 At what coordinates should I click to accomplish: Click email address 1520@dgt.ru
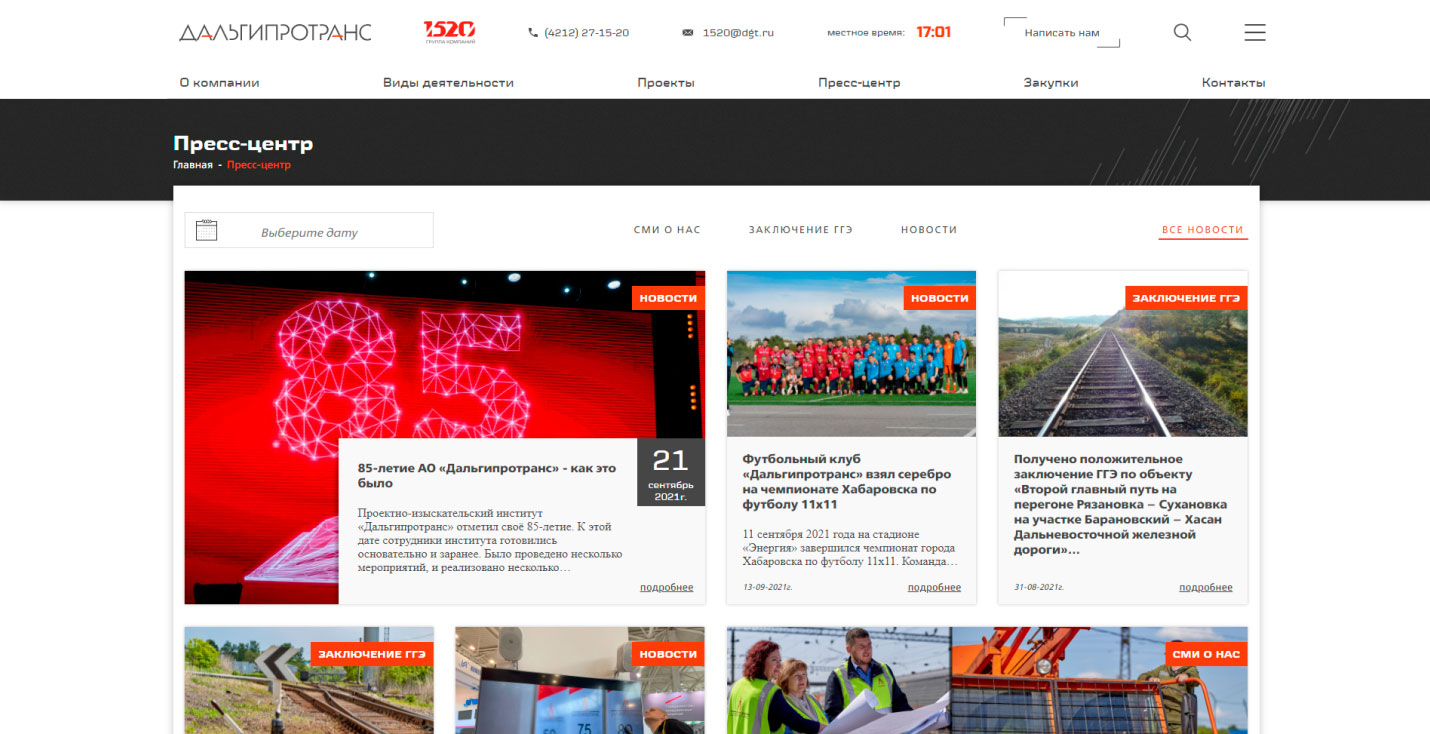(x=738, y=33)
